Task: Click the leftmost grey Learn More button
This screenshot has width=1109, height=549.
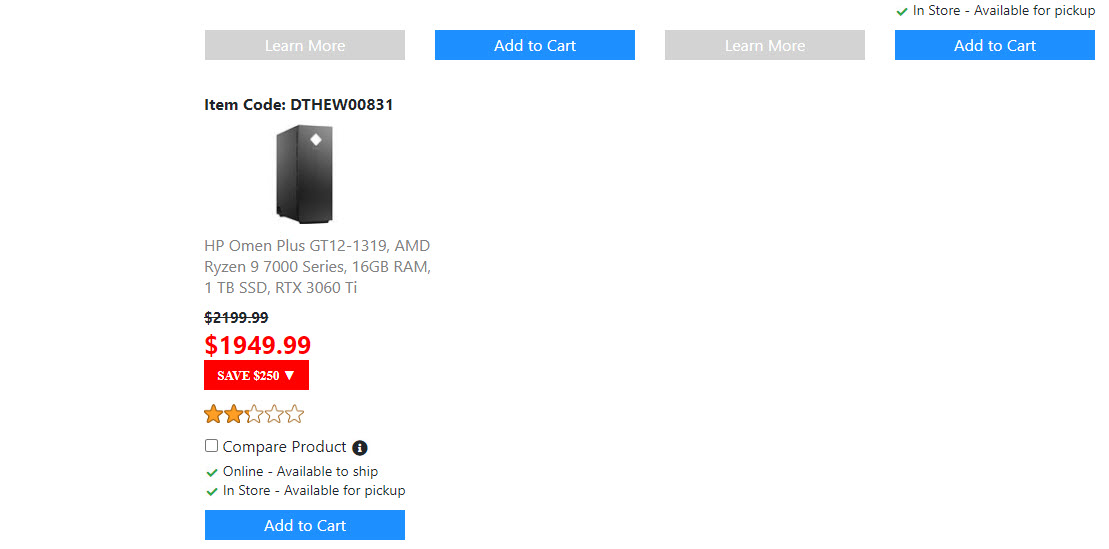Action: 305,45
